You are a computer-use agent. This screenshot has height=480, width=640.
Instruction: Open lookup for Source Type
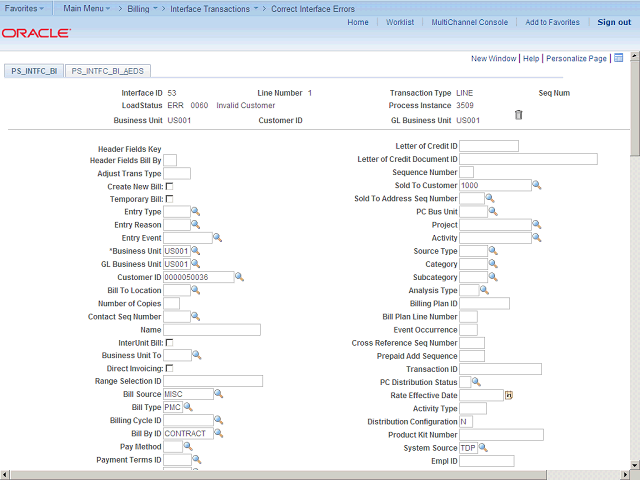pos(493,251)
